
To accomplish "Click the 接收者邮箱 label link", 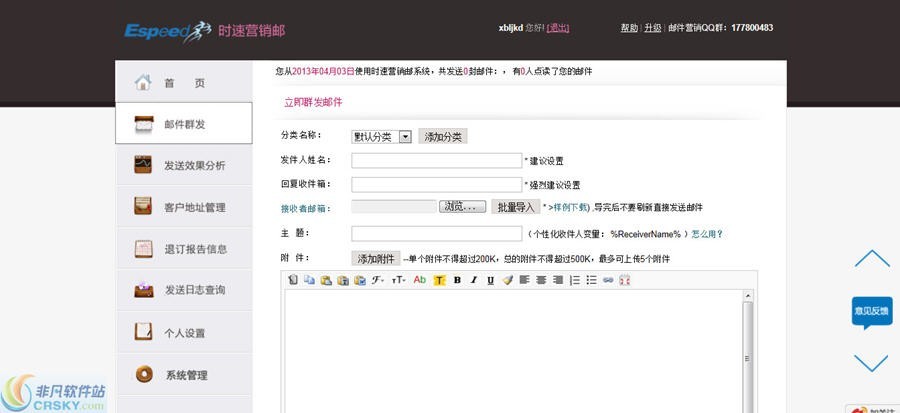I will coord(305,209).
